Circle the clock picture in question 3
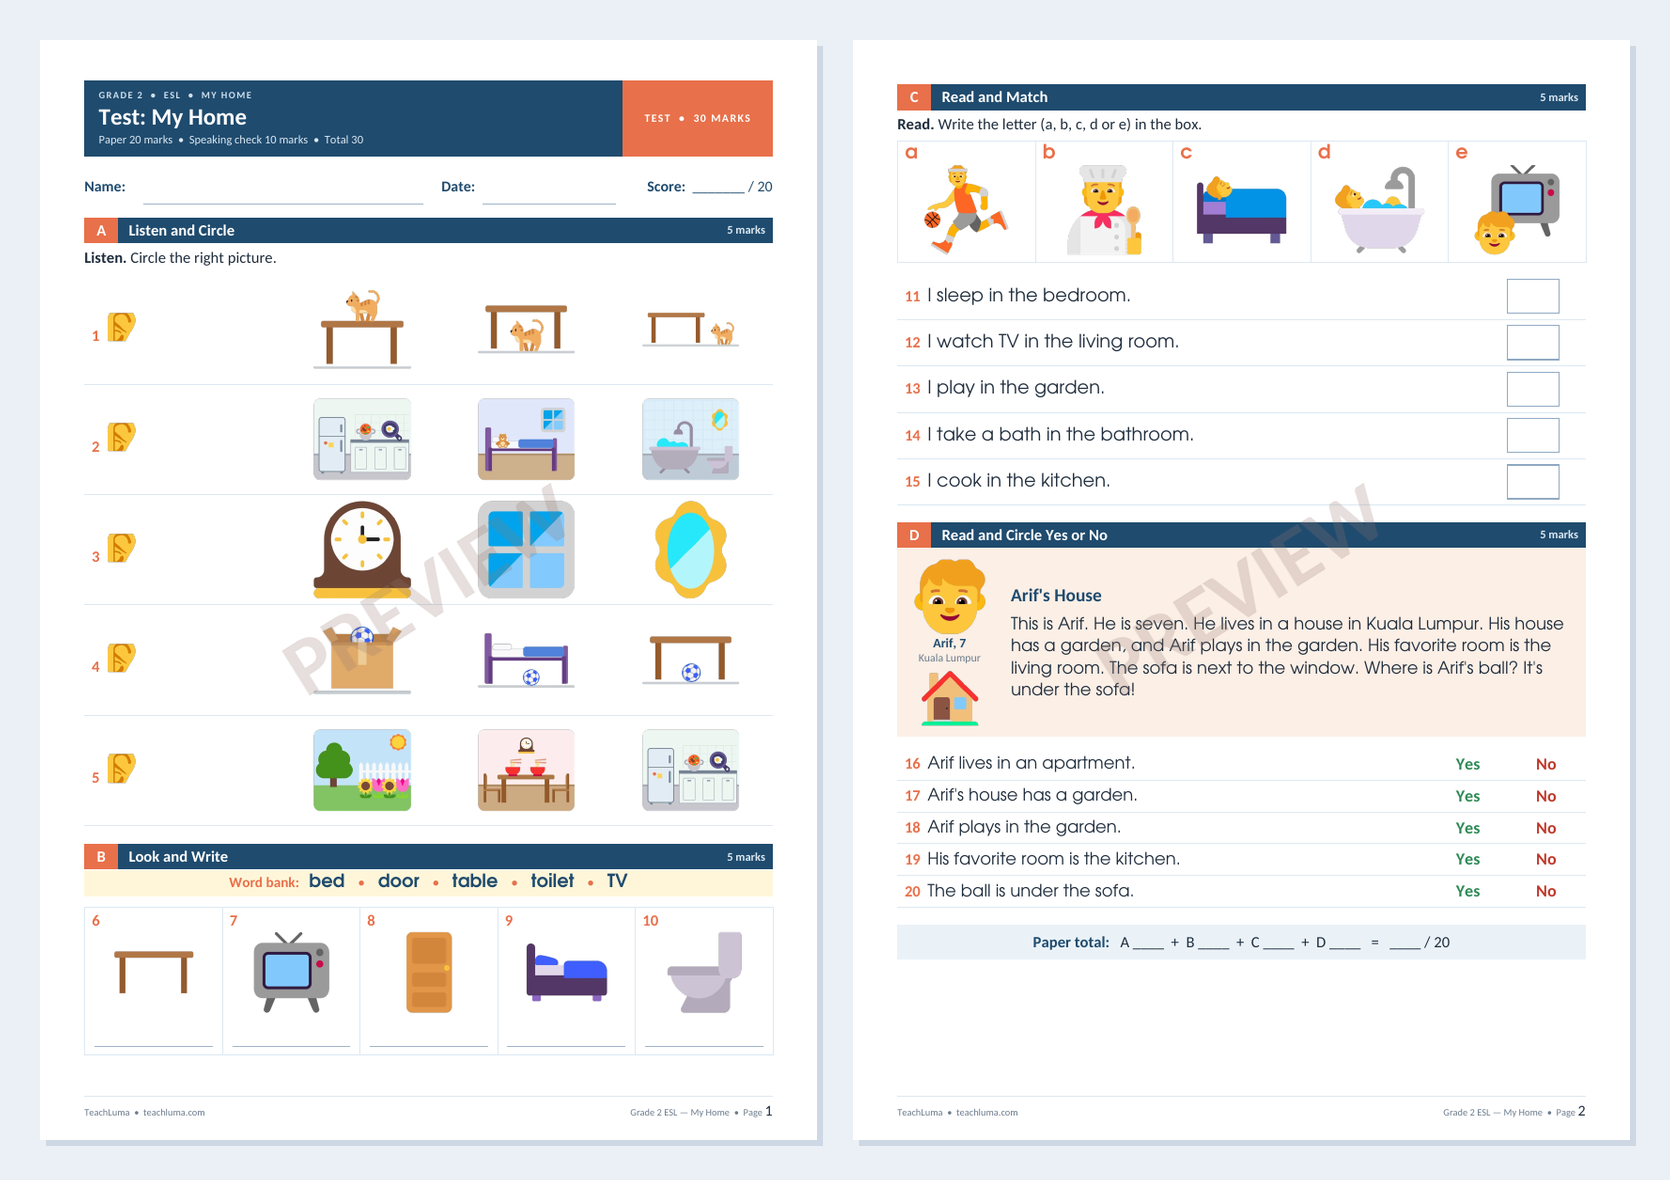Viewport: 1670px width, 1180px height. [x=362, y=549]
